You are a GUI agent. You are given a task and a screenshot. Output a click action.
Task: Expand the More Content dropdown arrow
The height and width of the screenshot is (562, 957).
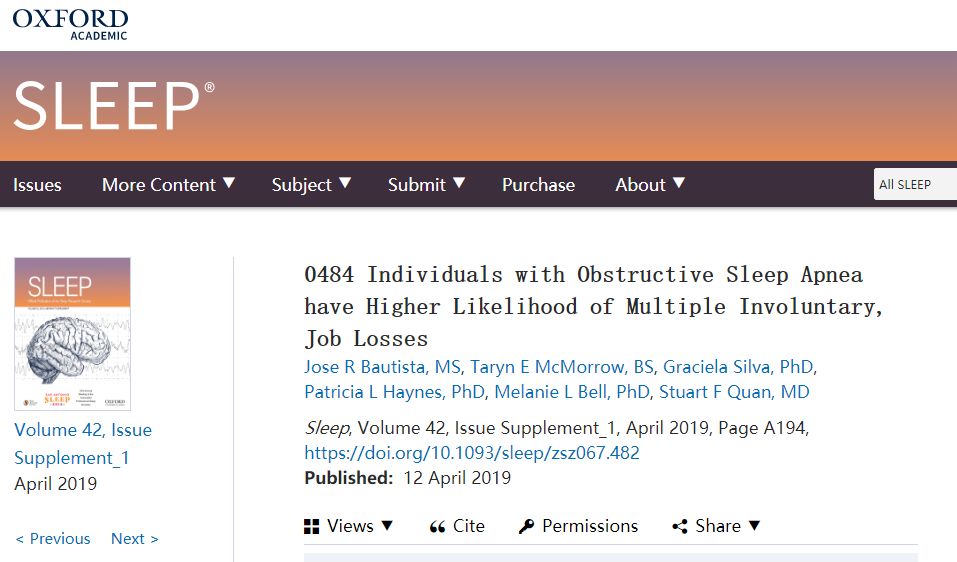(x=229, y=182)
